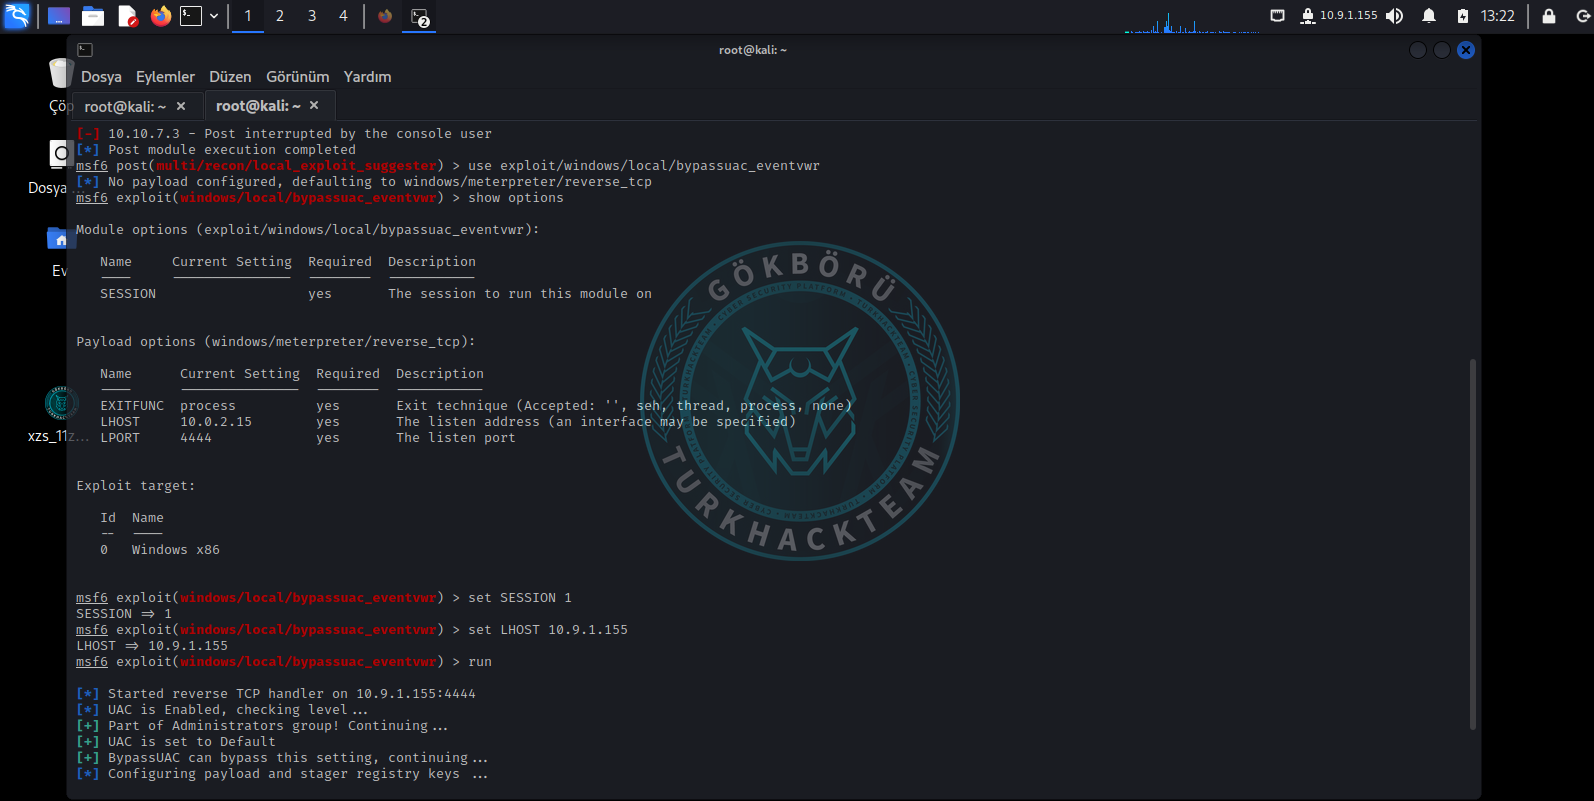Open the Eylemler menu
The width and height of the screenshot is (1594, 801).
pos(165,77)
